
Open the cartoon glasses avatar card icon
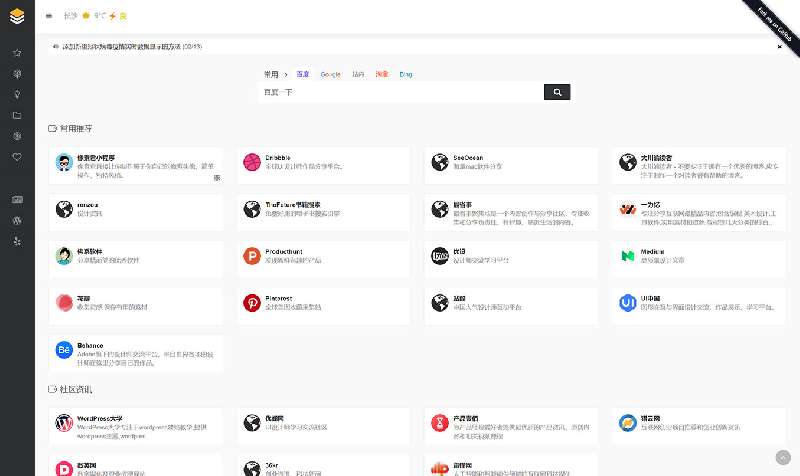click(64, 162)
